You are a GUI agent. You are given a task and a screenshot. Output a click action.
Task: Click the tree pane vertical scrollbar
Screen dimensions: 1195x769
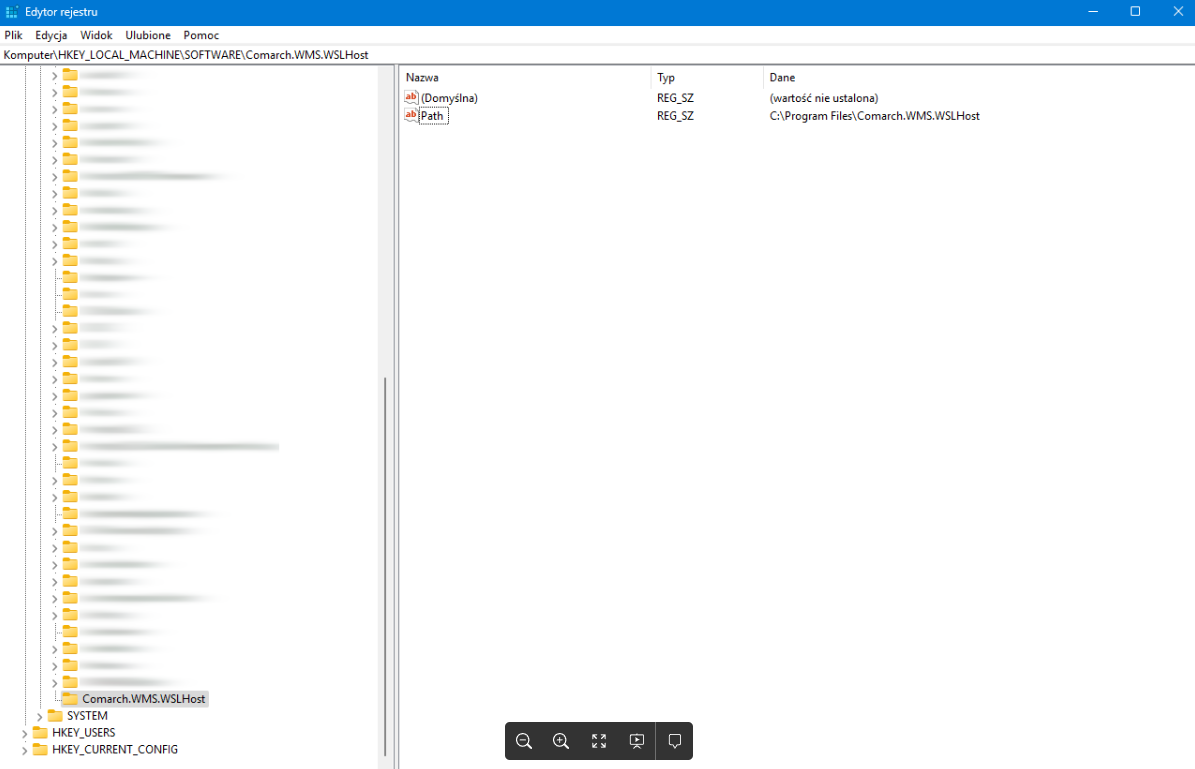click(385, 566)
